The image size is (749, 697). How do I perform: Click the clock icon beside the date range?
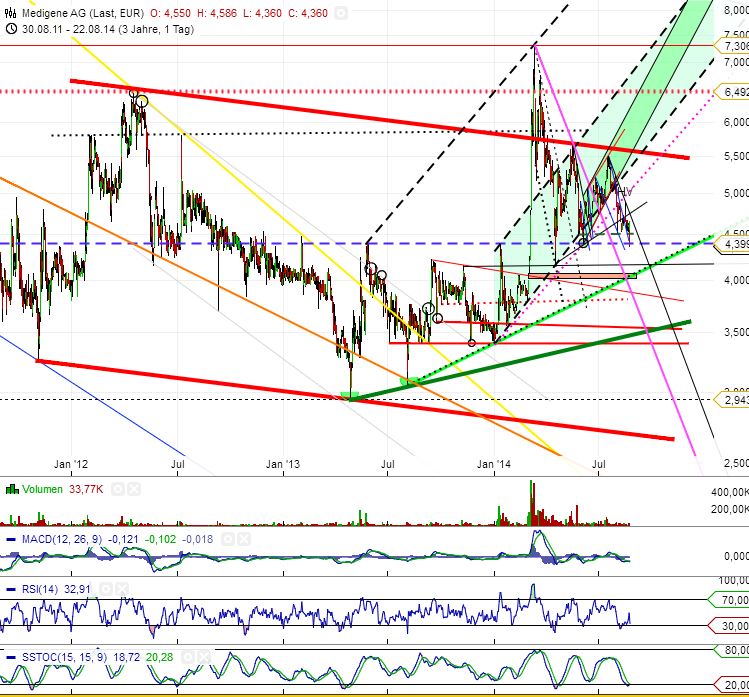click(11, 29)
